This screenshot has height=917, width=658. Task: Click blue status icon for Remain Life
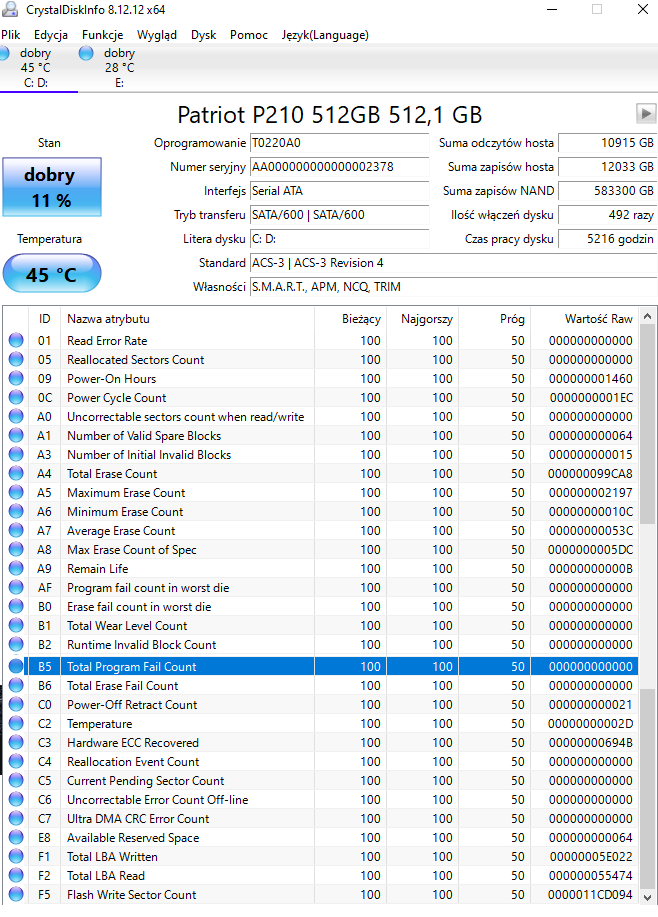tap(16, 568)
